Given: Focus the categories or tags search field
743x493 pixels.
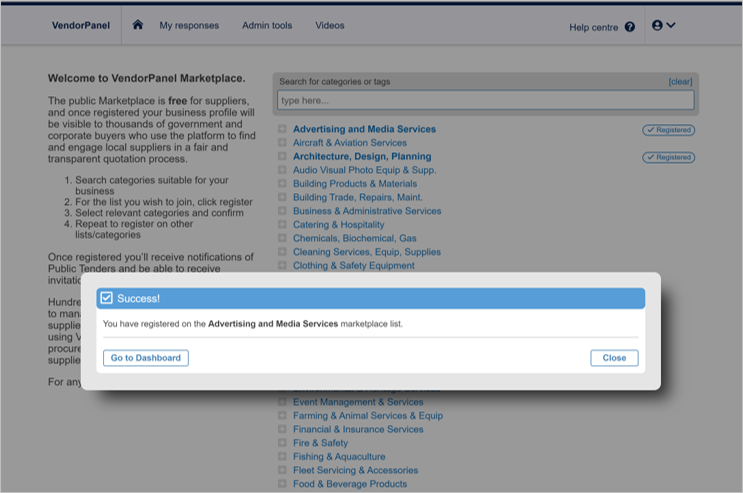Looking at the screenshot, I should point(486,100).
